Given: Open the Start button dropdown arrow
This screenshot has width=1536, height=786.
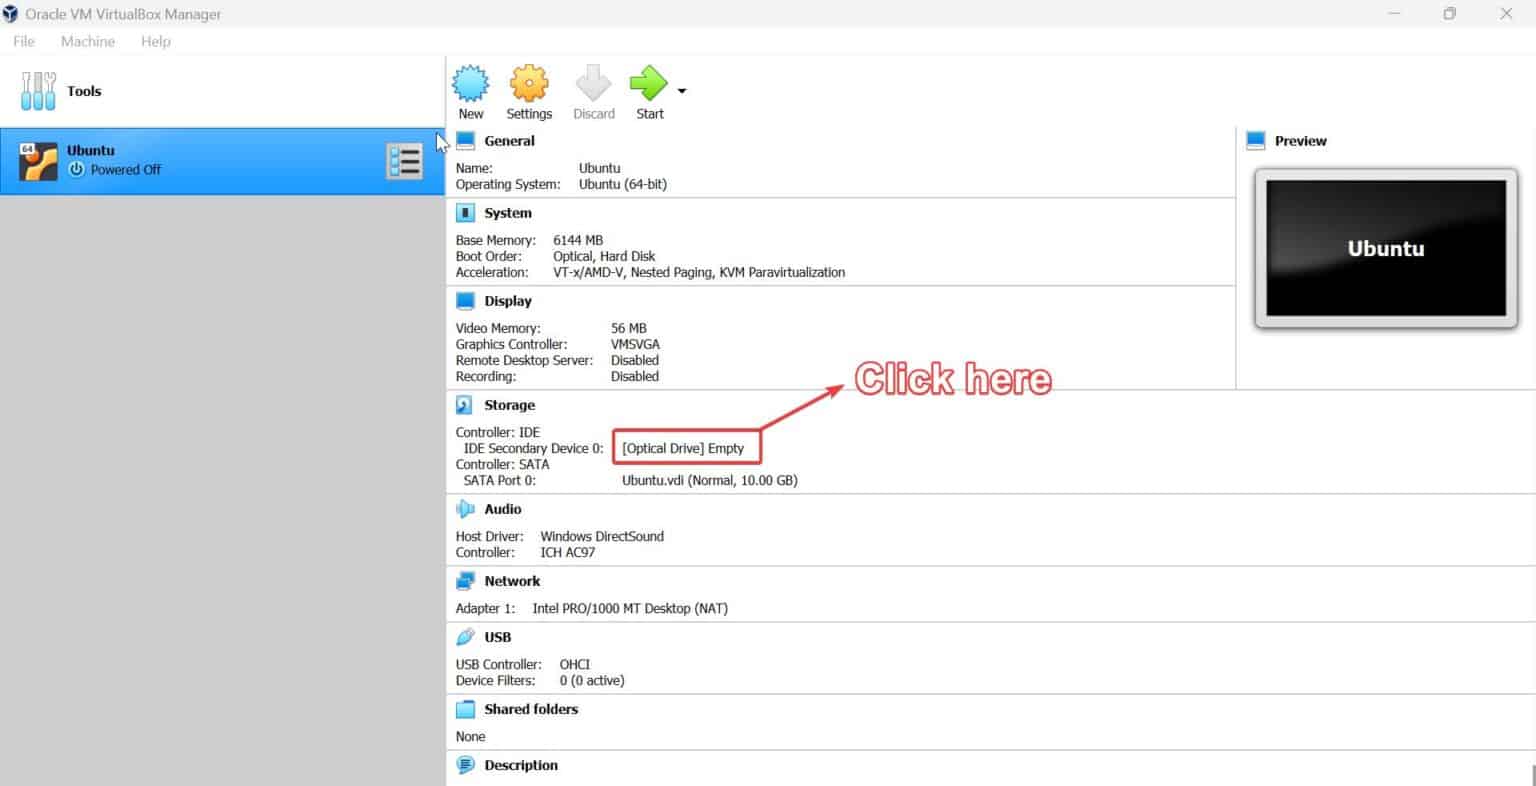Looking at the screenshot, I should pos(682,89).
